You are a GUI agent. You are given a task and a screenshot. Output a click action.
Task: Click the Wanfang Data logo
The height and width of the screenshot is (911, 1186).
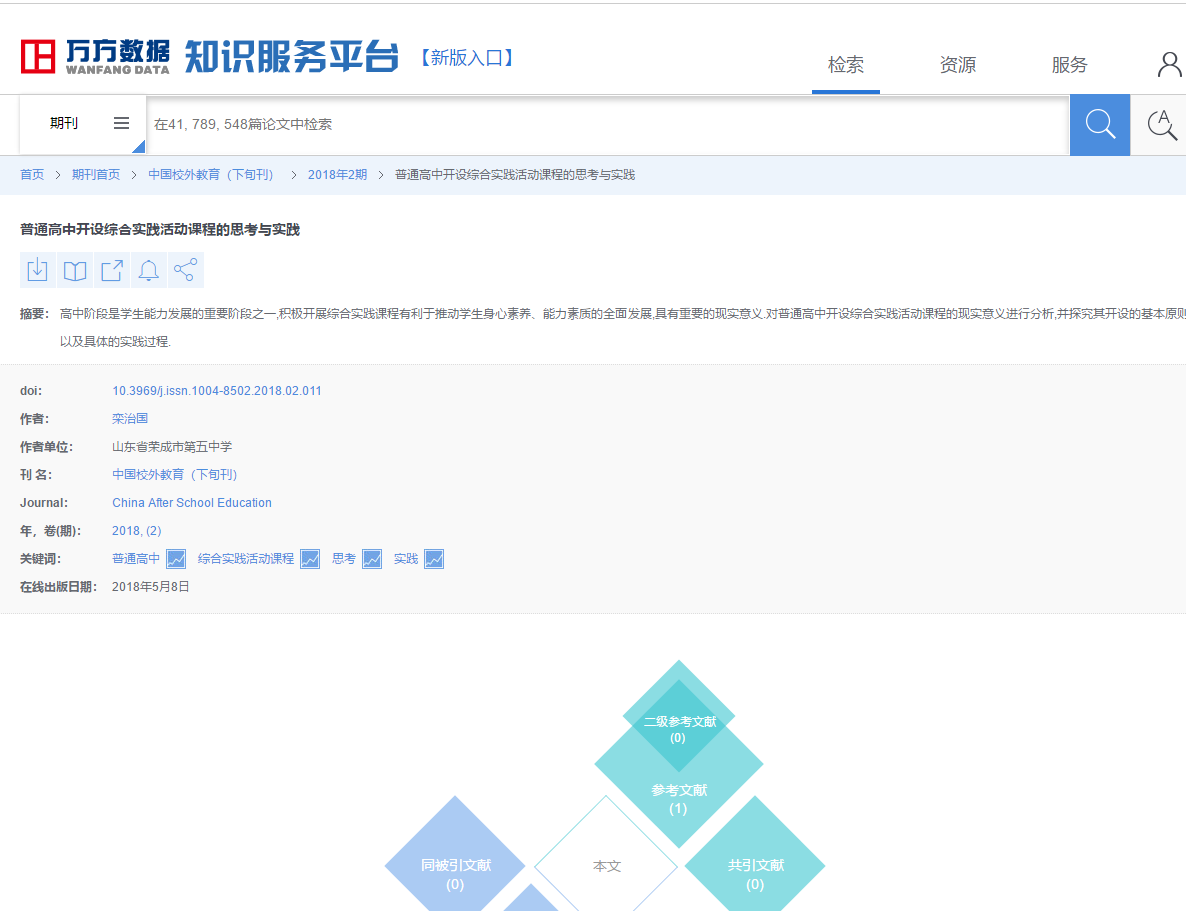[x=95, y=57]
